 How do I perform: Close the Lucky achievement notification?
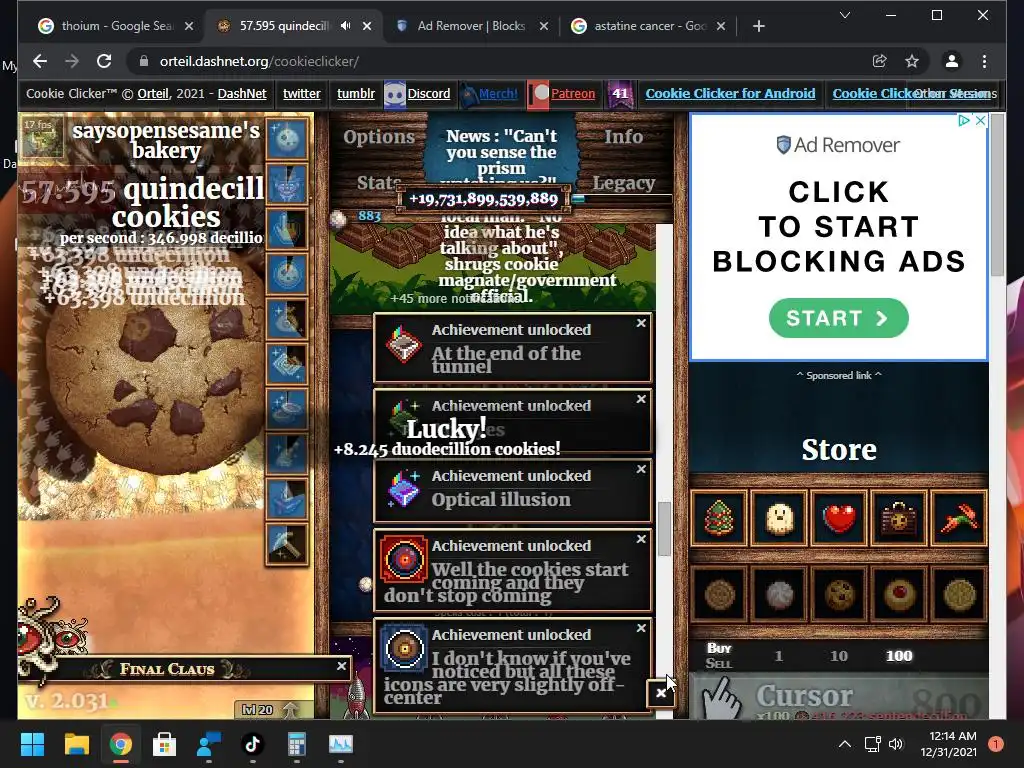(x=641, y=398)
